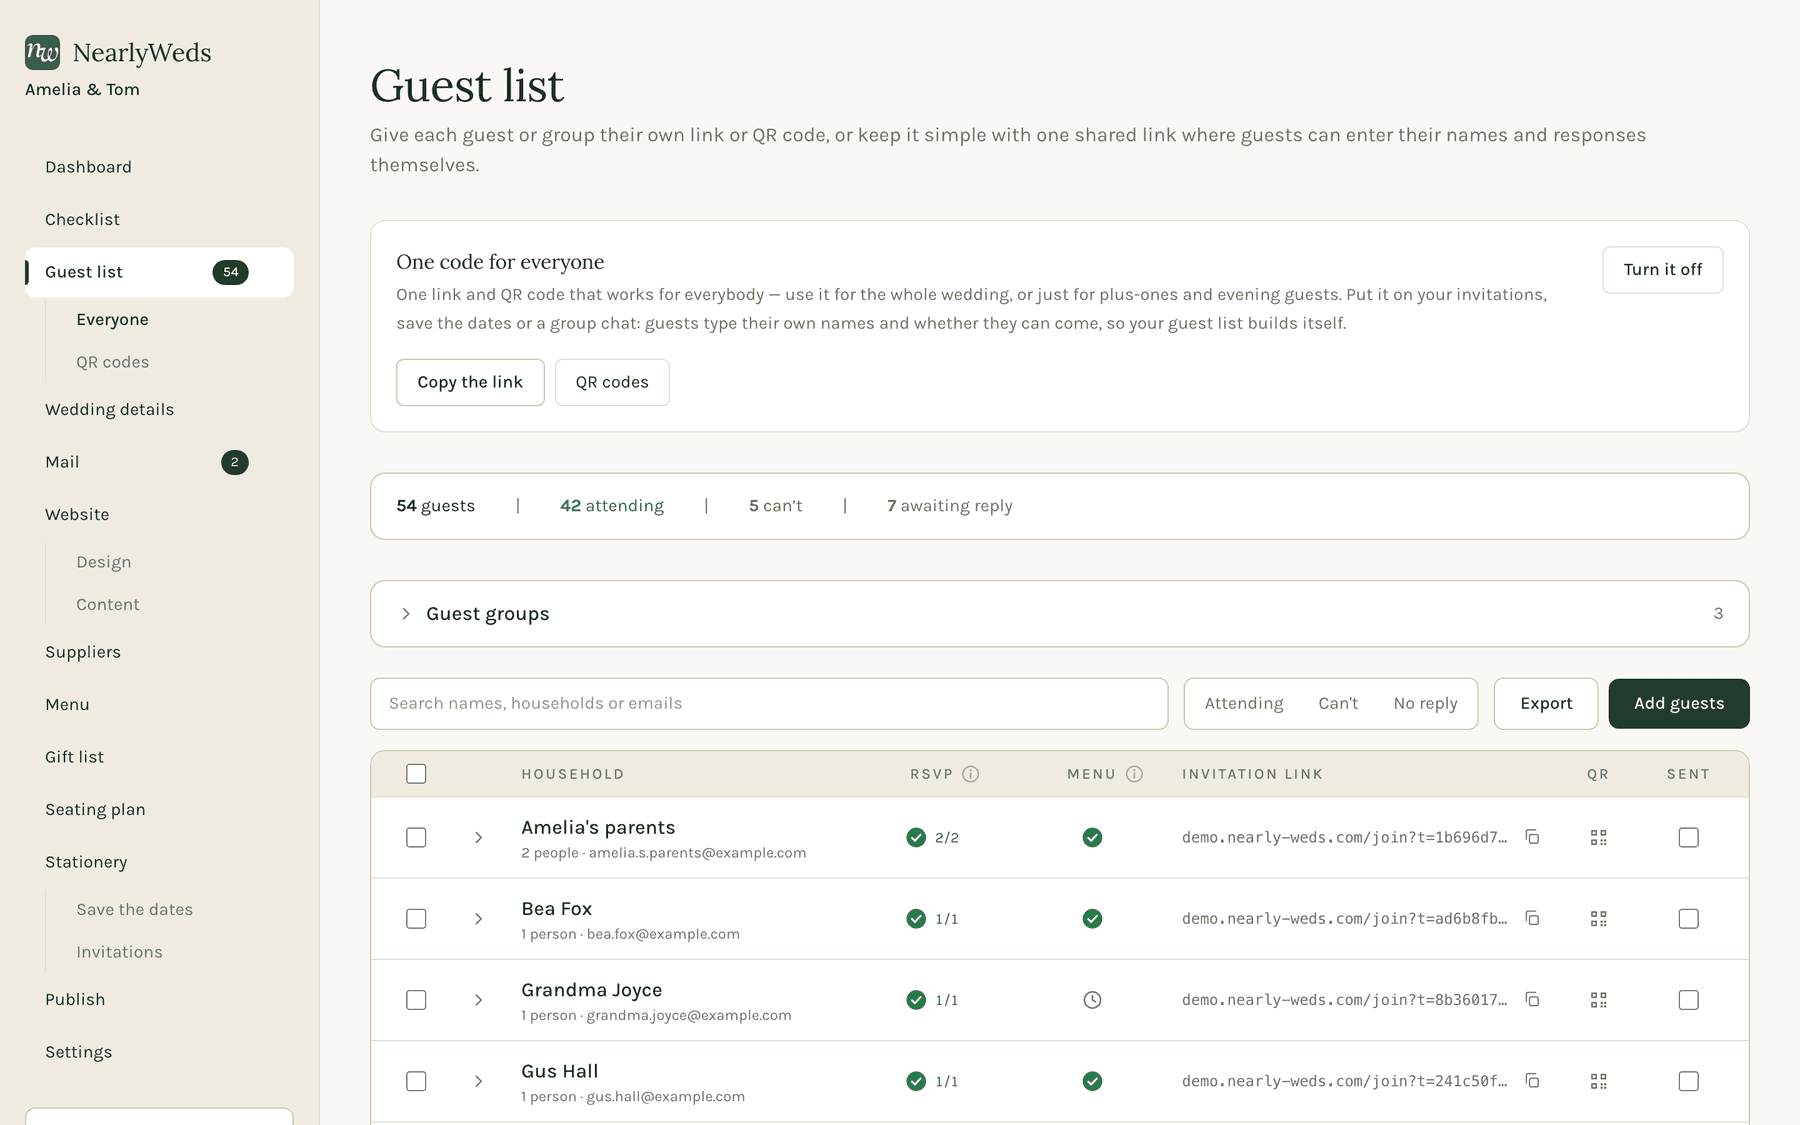Expand the Amelia's parents household row
This screenshot has width=1800, height=1125.
(478, 837)
